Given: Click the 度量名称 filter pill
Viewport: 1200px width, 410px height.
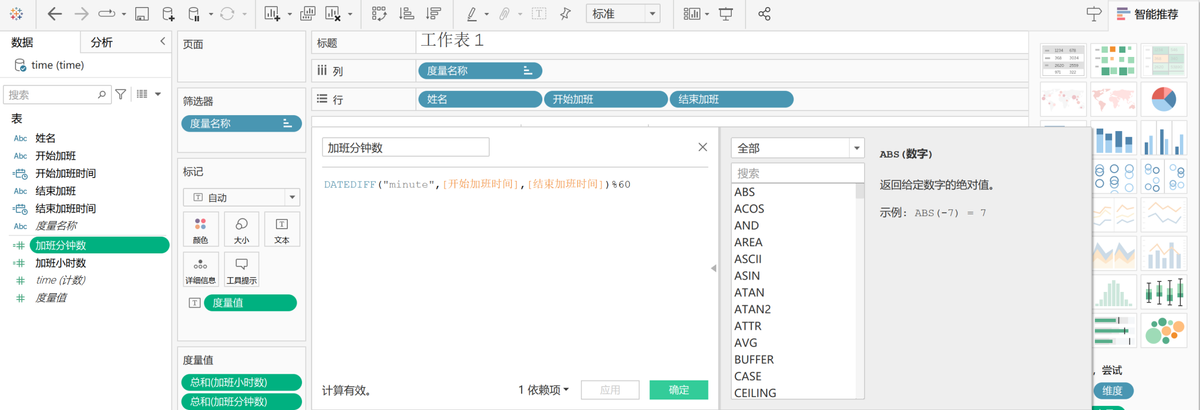Looking at the screenshot, I should pyautogui.click(x=241, y=123).
